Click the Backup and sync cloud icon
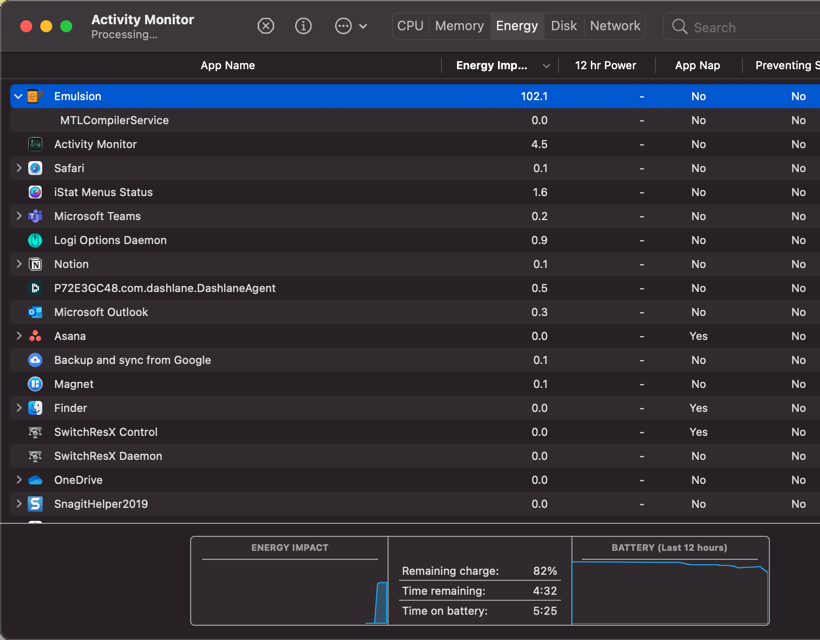Viewport: 820px width, 640px height. click(x=35, y=360)
